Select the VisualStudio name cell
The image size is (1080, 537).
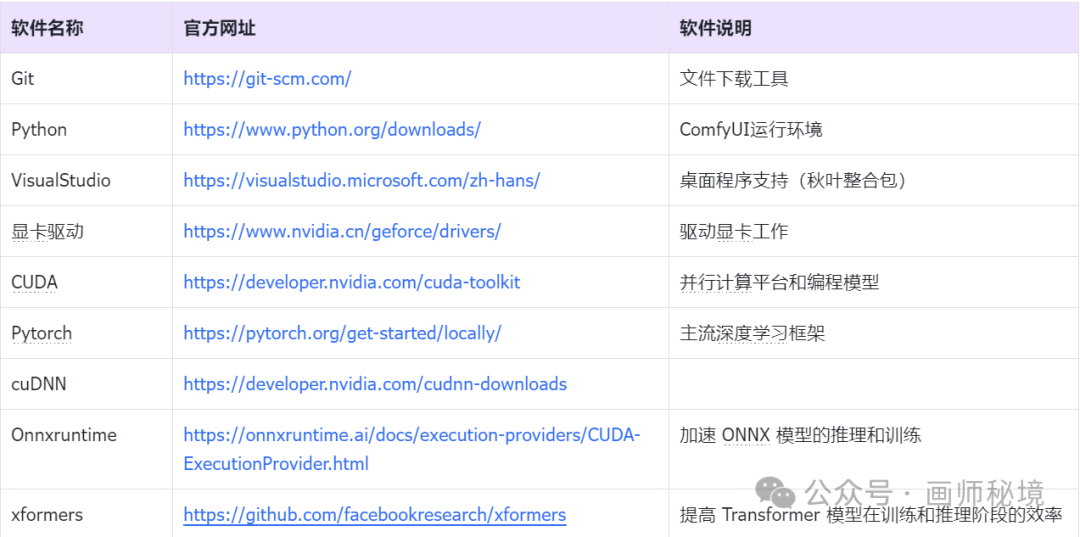point(86,180)
